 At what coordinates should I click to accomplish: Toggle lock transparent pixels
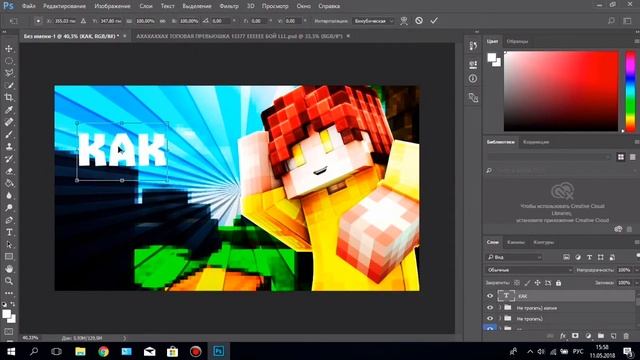tap(517, 282)
